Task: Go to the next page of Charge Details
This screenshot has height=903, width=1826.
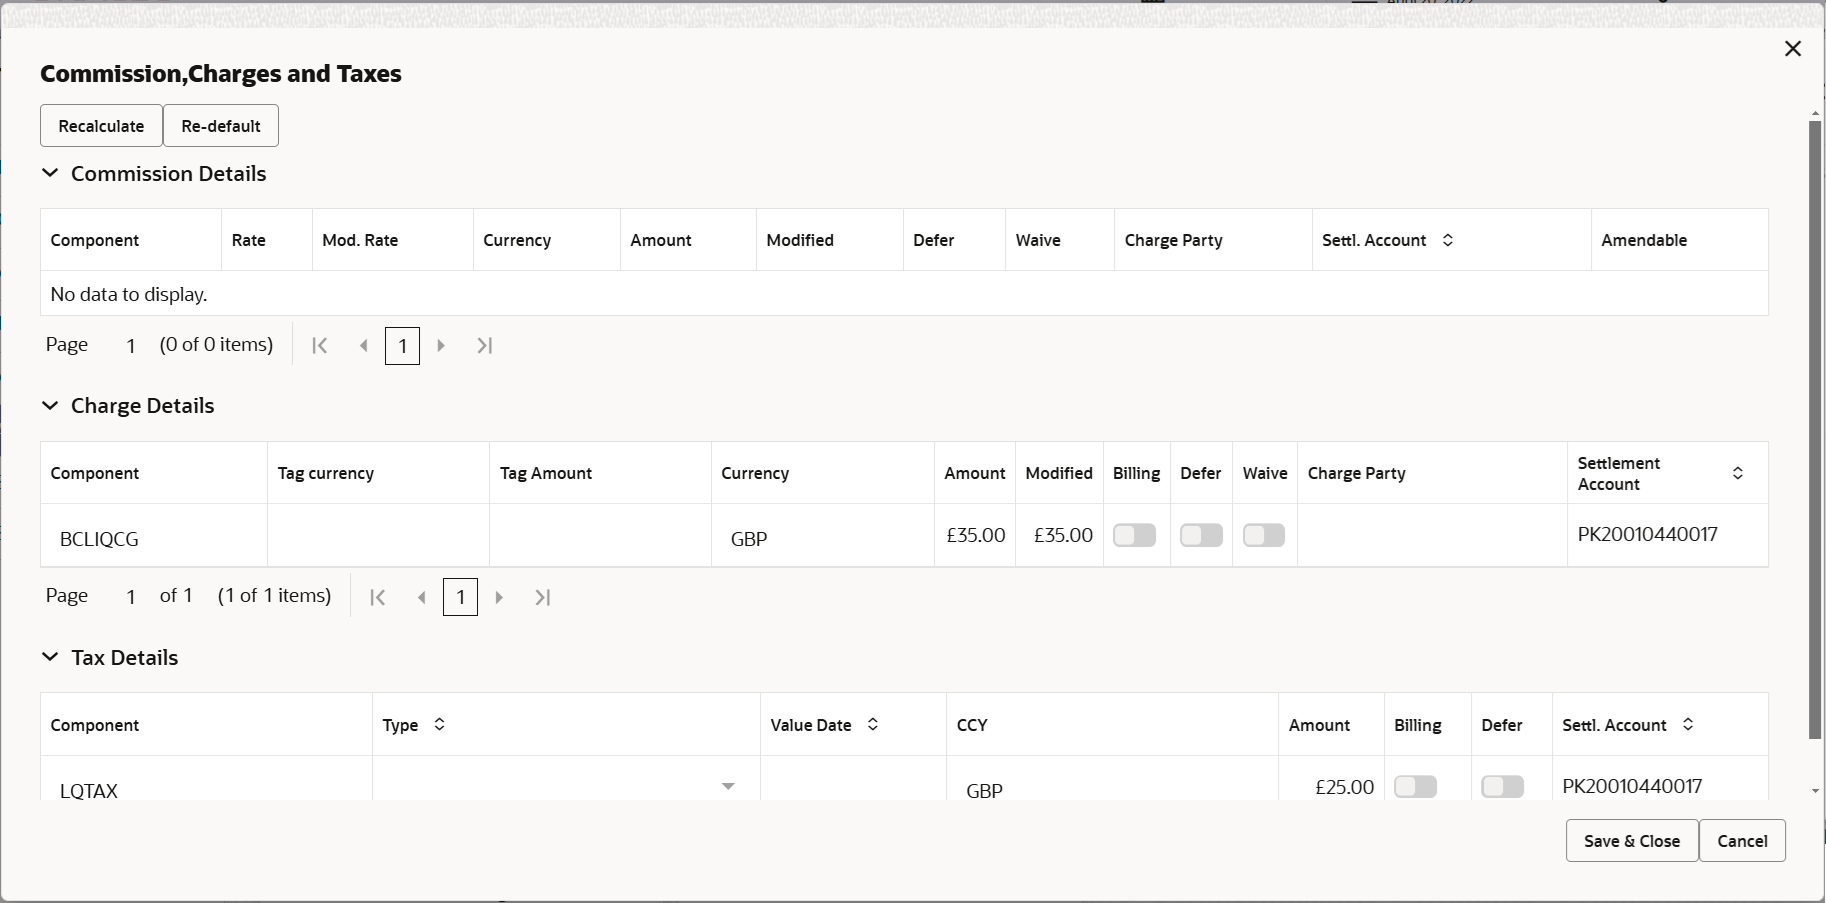Action: tap(499, 597)
